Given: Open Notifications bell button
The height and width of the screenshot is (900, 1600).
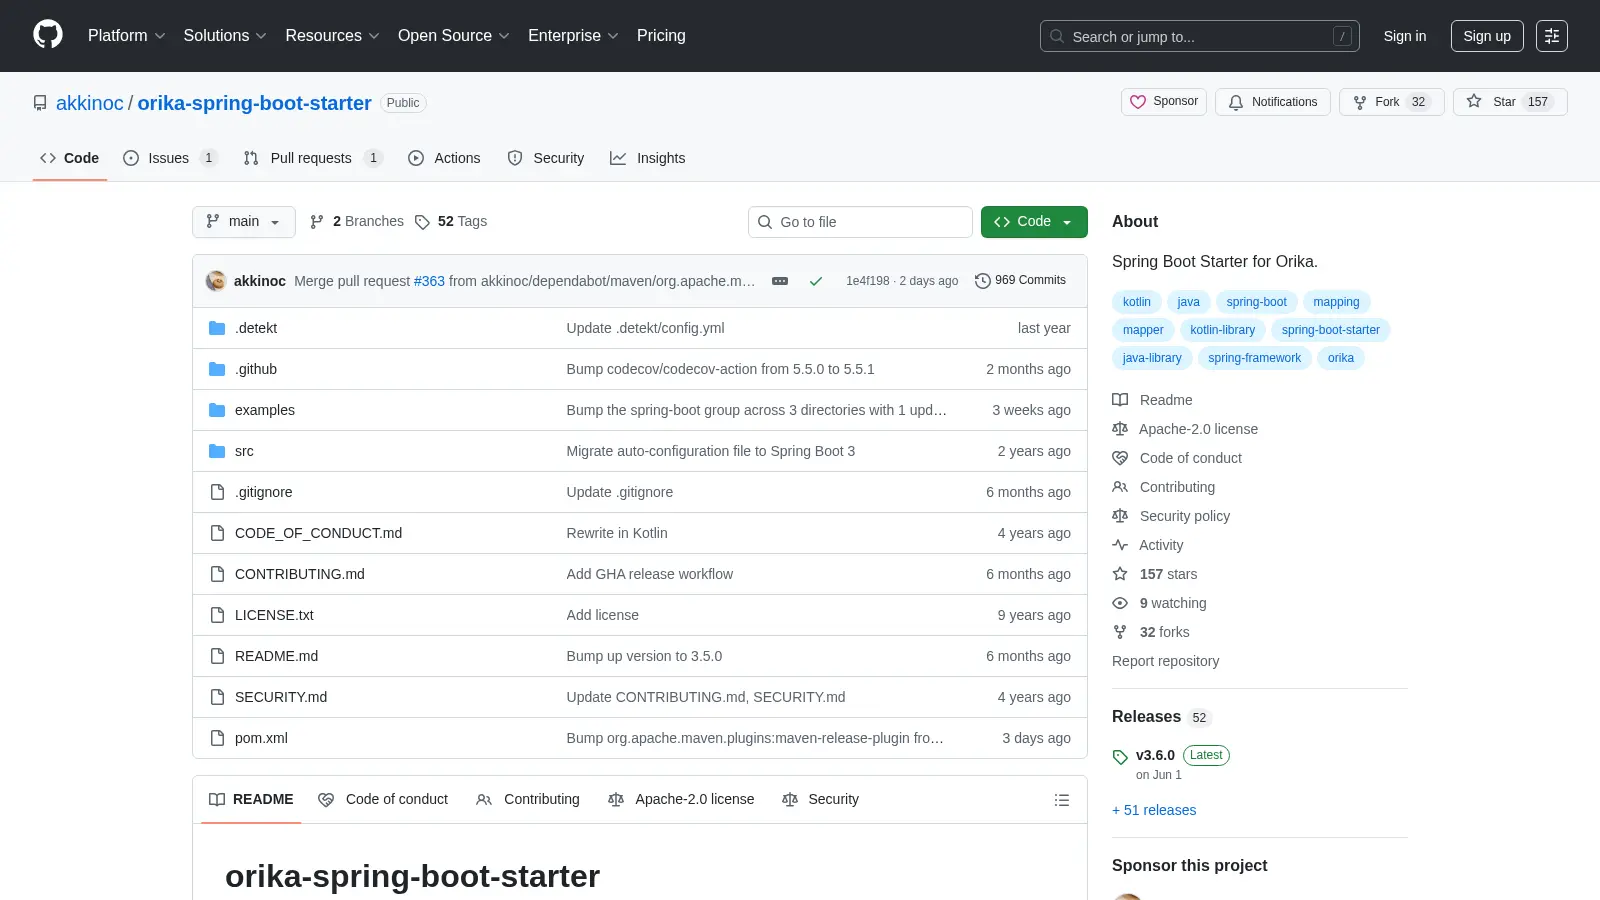Looking at the screenshot, I should (x=1273, y=102).
